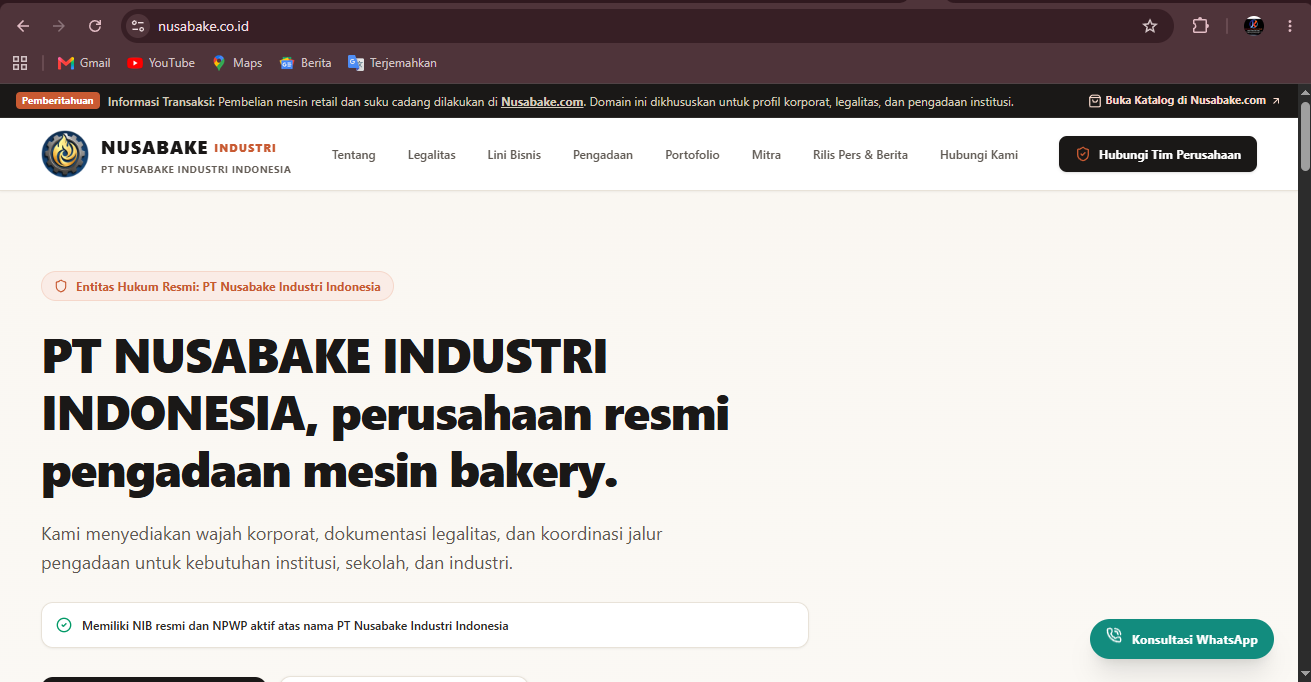Open the Gmail bookmark
This screenshot has height=682, width=1311.
point(84,63)
